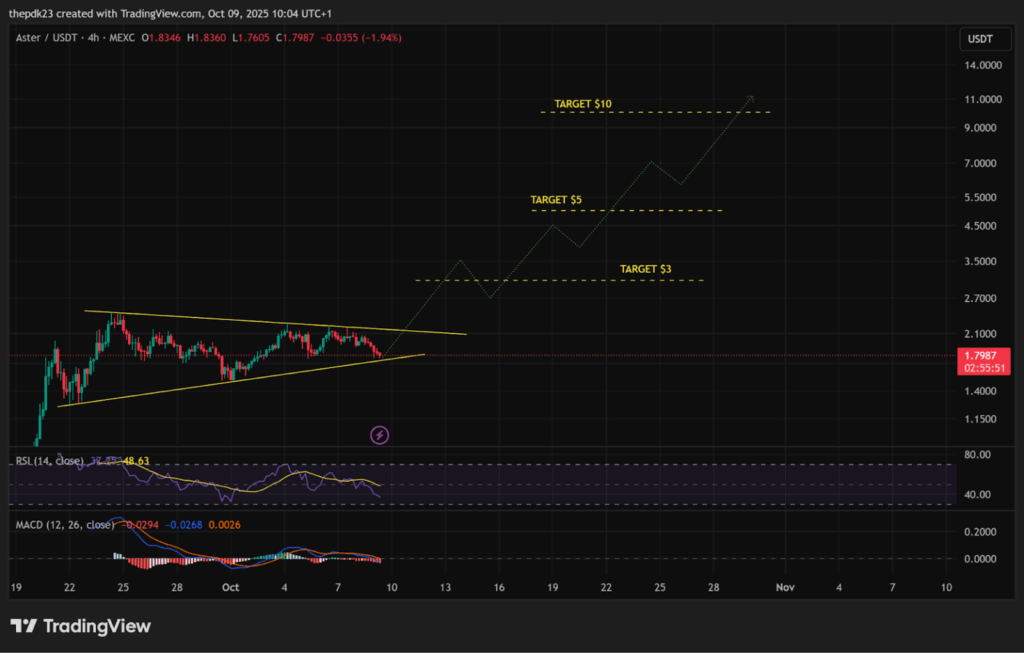Click the Oct label on the time axis
This screenshot has width=1024, height=653.
click(230, 588)
